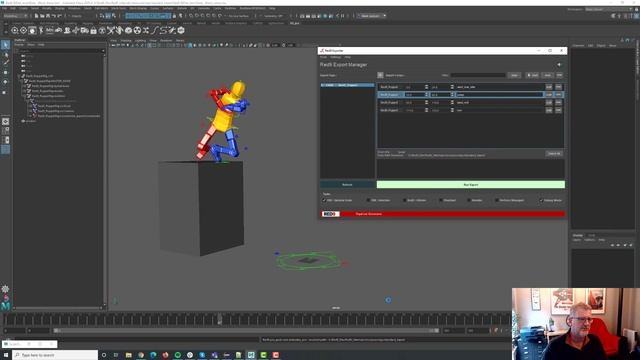Open the Outliner search filter dropdown arrow
Image resolution: width=640 pixels, height=360 pixels.
103,51
